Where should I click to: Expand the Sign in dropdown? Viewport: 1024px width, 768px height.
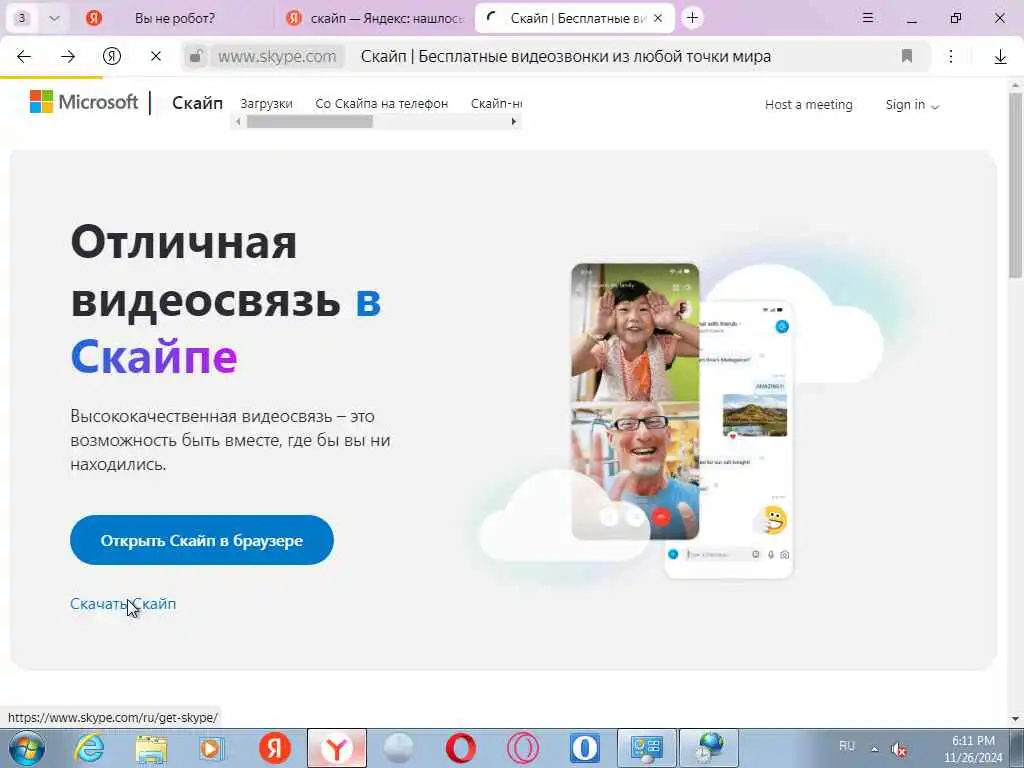912,104
